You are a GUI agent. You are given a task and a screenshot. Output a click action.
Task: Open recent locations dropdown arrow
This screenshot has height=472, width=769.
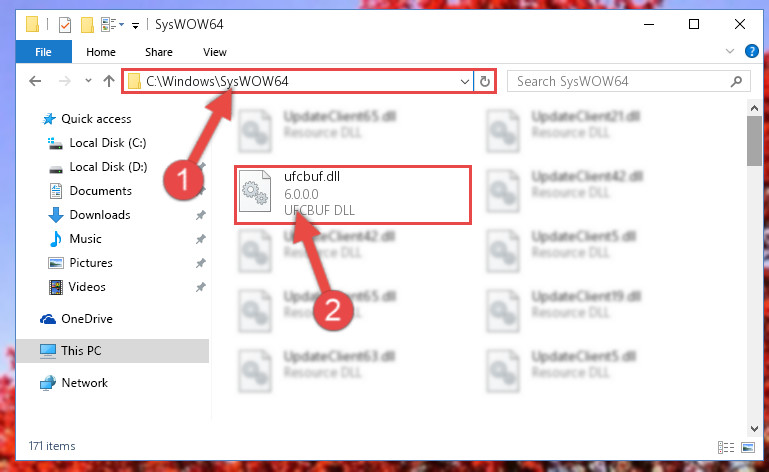coord(88,81)
